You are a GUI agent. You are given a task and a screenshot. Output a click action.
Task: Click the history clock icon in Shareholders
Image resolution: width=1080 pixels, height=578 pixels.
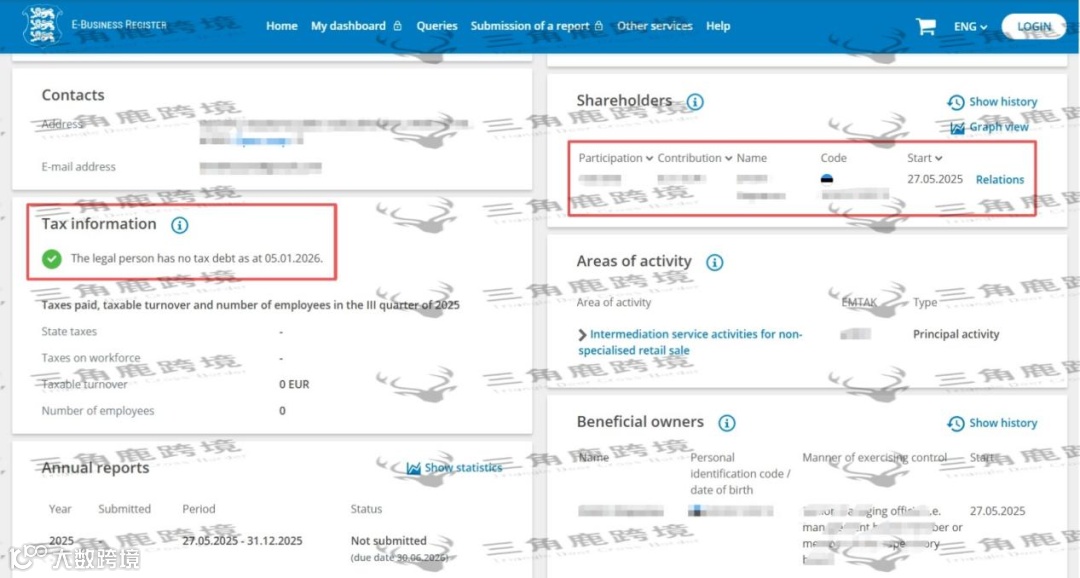[955, 102]
